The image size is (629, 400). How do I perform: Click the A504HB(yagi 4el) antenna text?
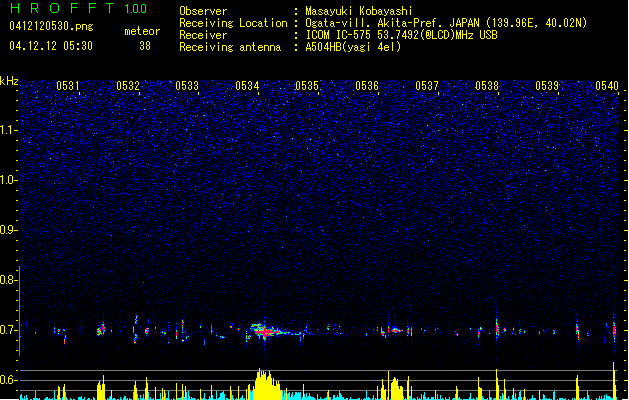pyautogui.click(x=353, y=47)
